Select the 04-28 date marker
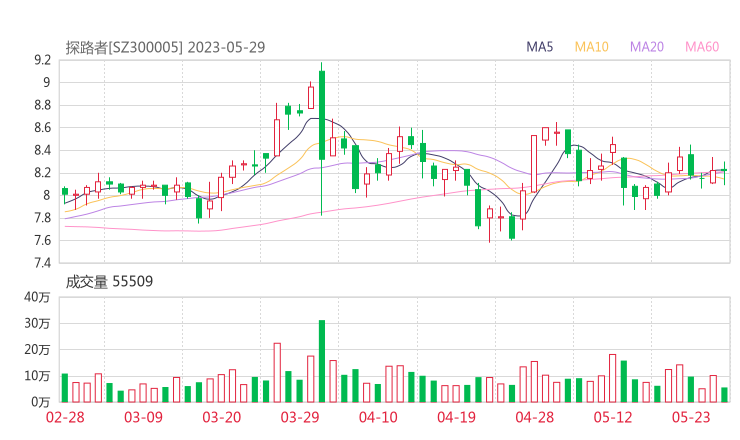 (534, 417)
